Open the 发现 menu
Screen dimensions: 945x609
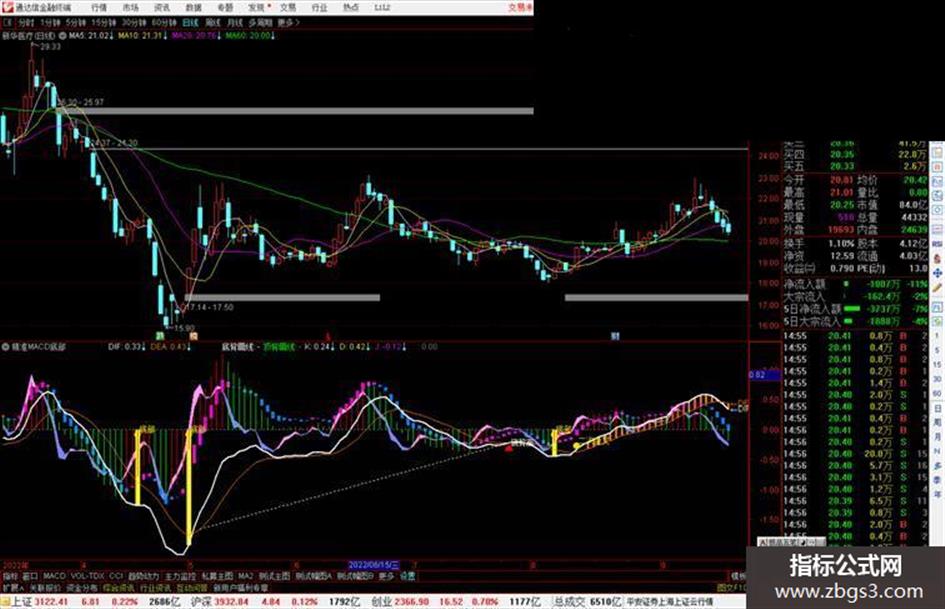click(x=257, y=7)
